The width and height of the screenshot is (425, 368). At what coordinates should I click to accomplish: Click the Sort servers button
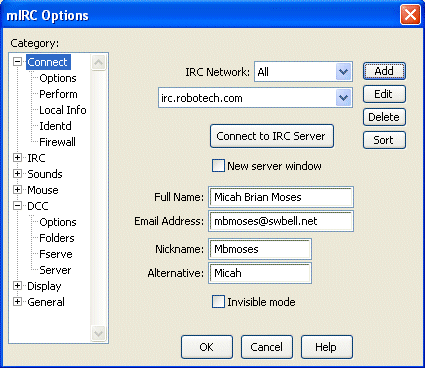coord(384,140)
